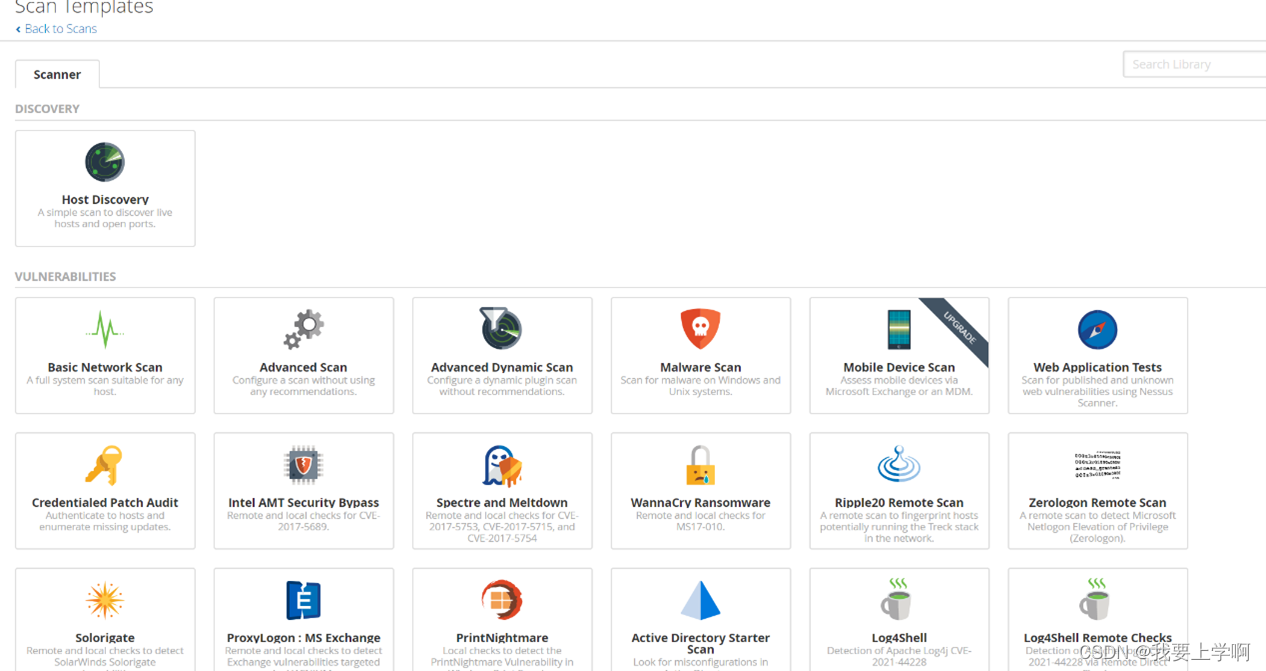Select the Ripple20 Remote Scan ripple icon
The height and width of the screenshot is (671, 1266).
click(899, 465)
